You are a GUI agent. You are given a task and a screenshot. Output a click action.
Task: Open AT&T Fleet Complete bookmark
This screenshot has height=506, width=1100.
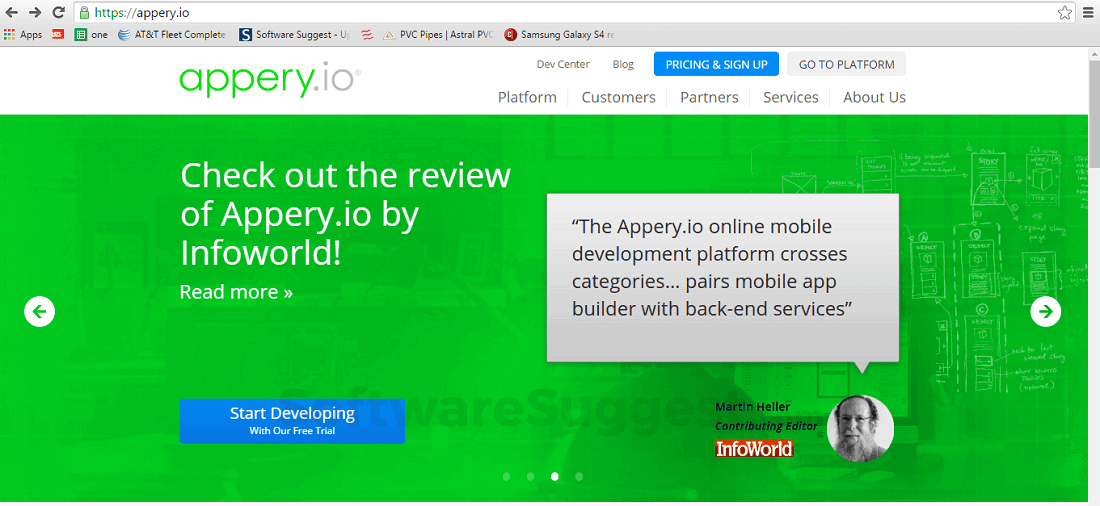(172, 34)
